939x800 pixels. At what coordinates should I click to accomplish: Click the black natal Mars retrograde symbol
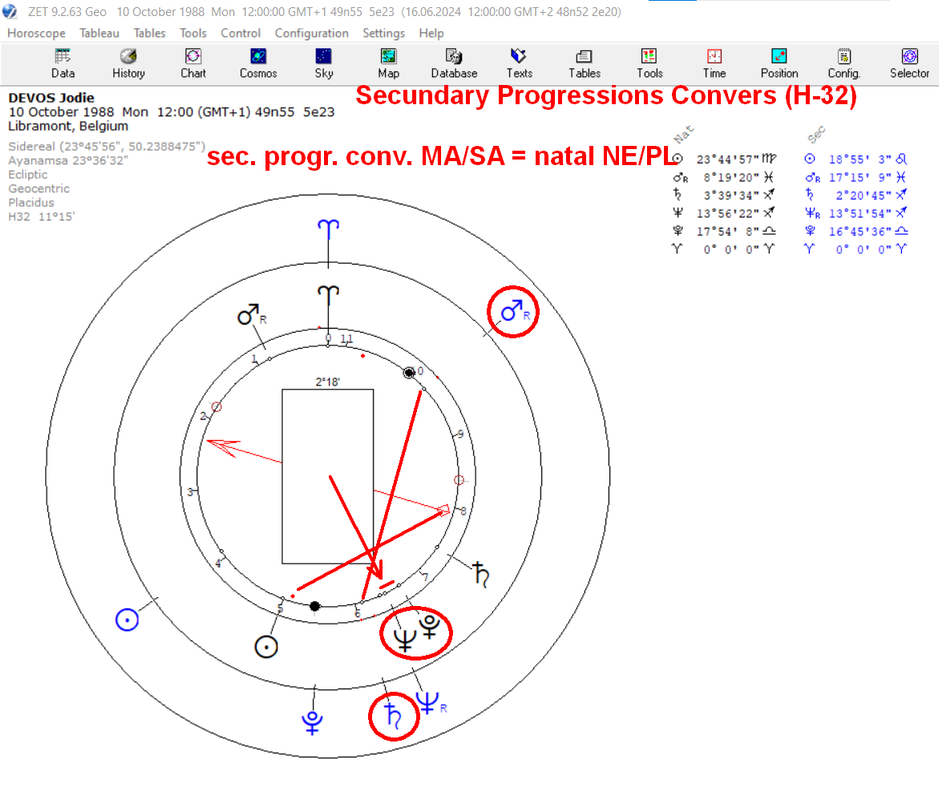pos(251,315)
